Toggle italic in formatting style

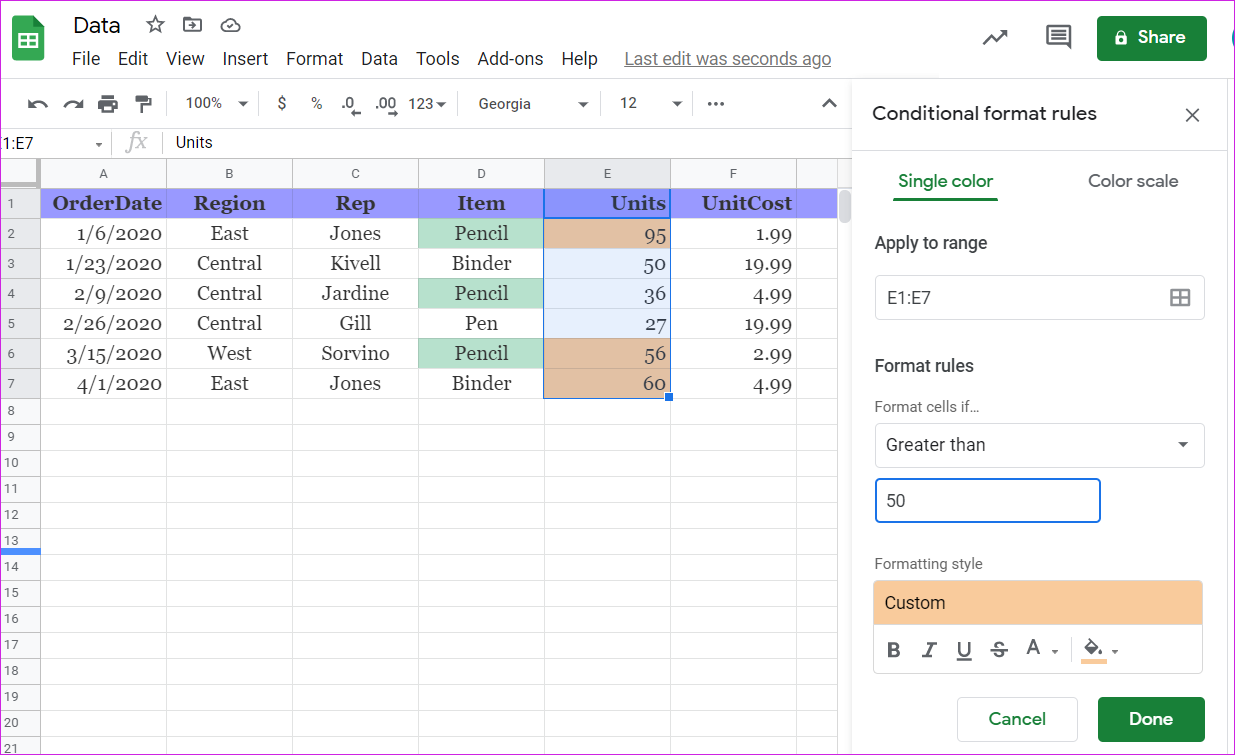click(929, 651)
